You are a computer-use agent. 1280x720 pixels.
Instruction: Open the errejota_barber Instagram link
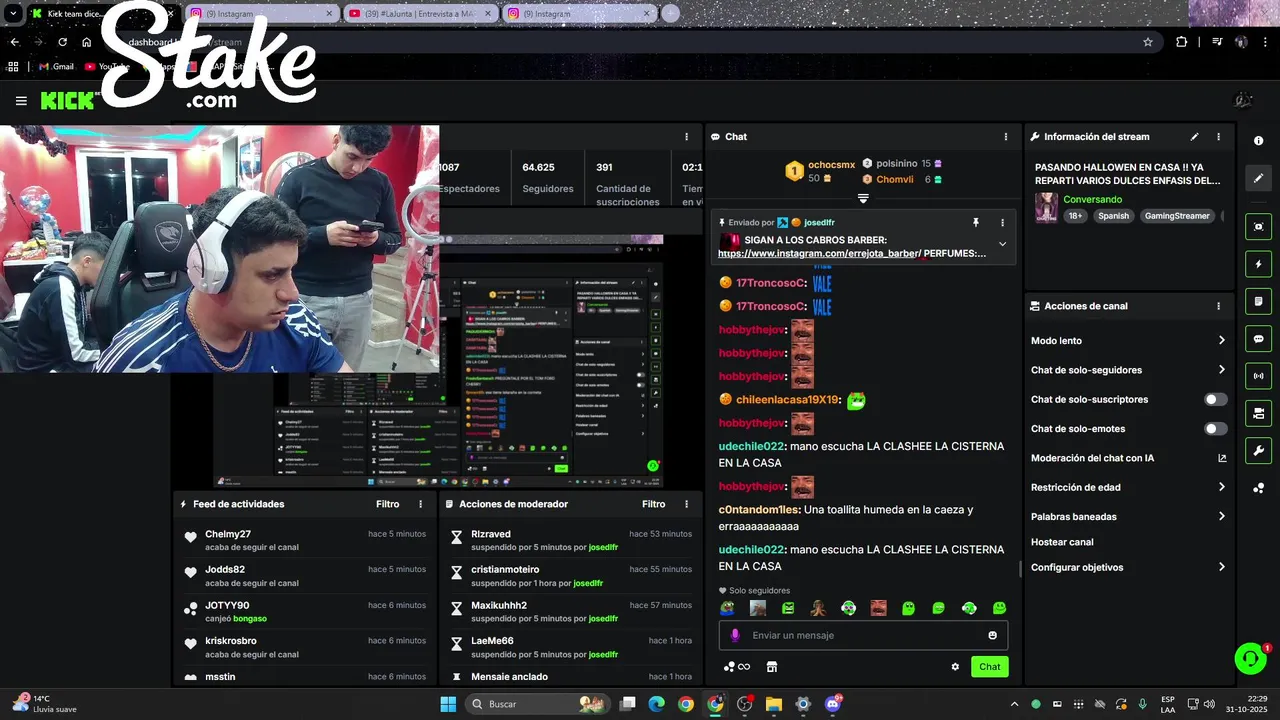coord(819,254)
